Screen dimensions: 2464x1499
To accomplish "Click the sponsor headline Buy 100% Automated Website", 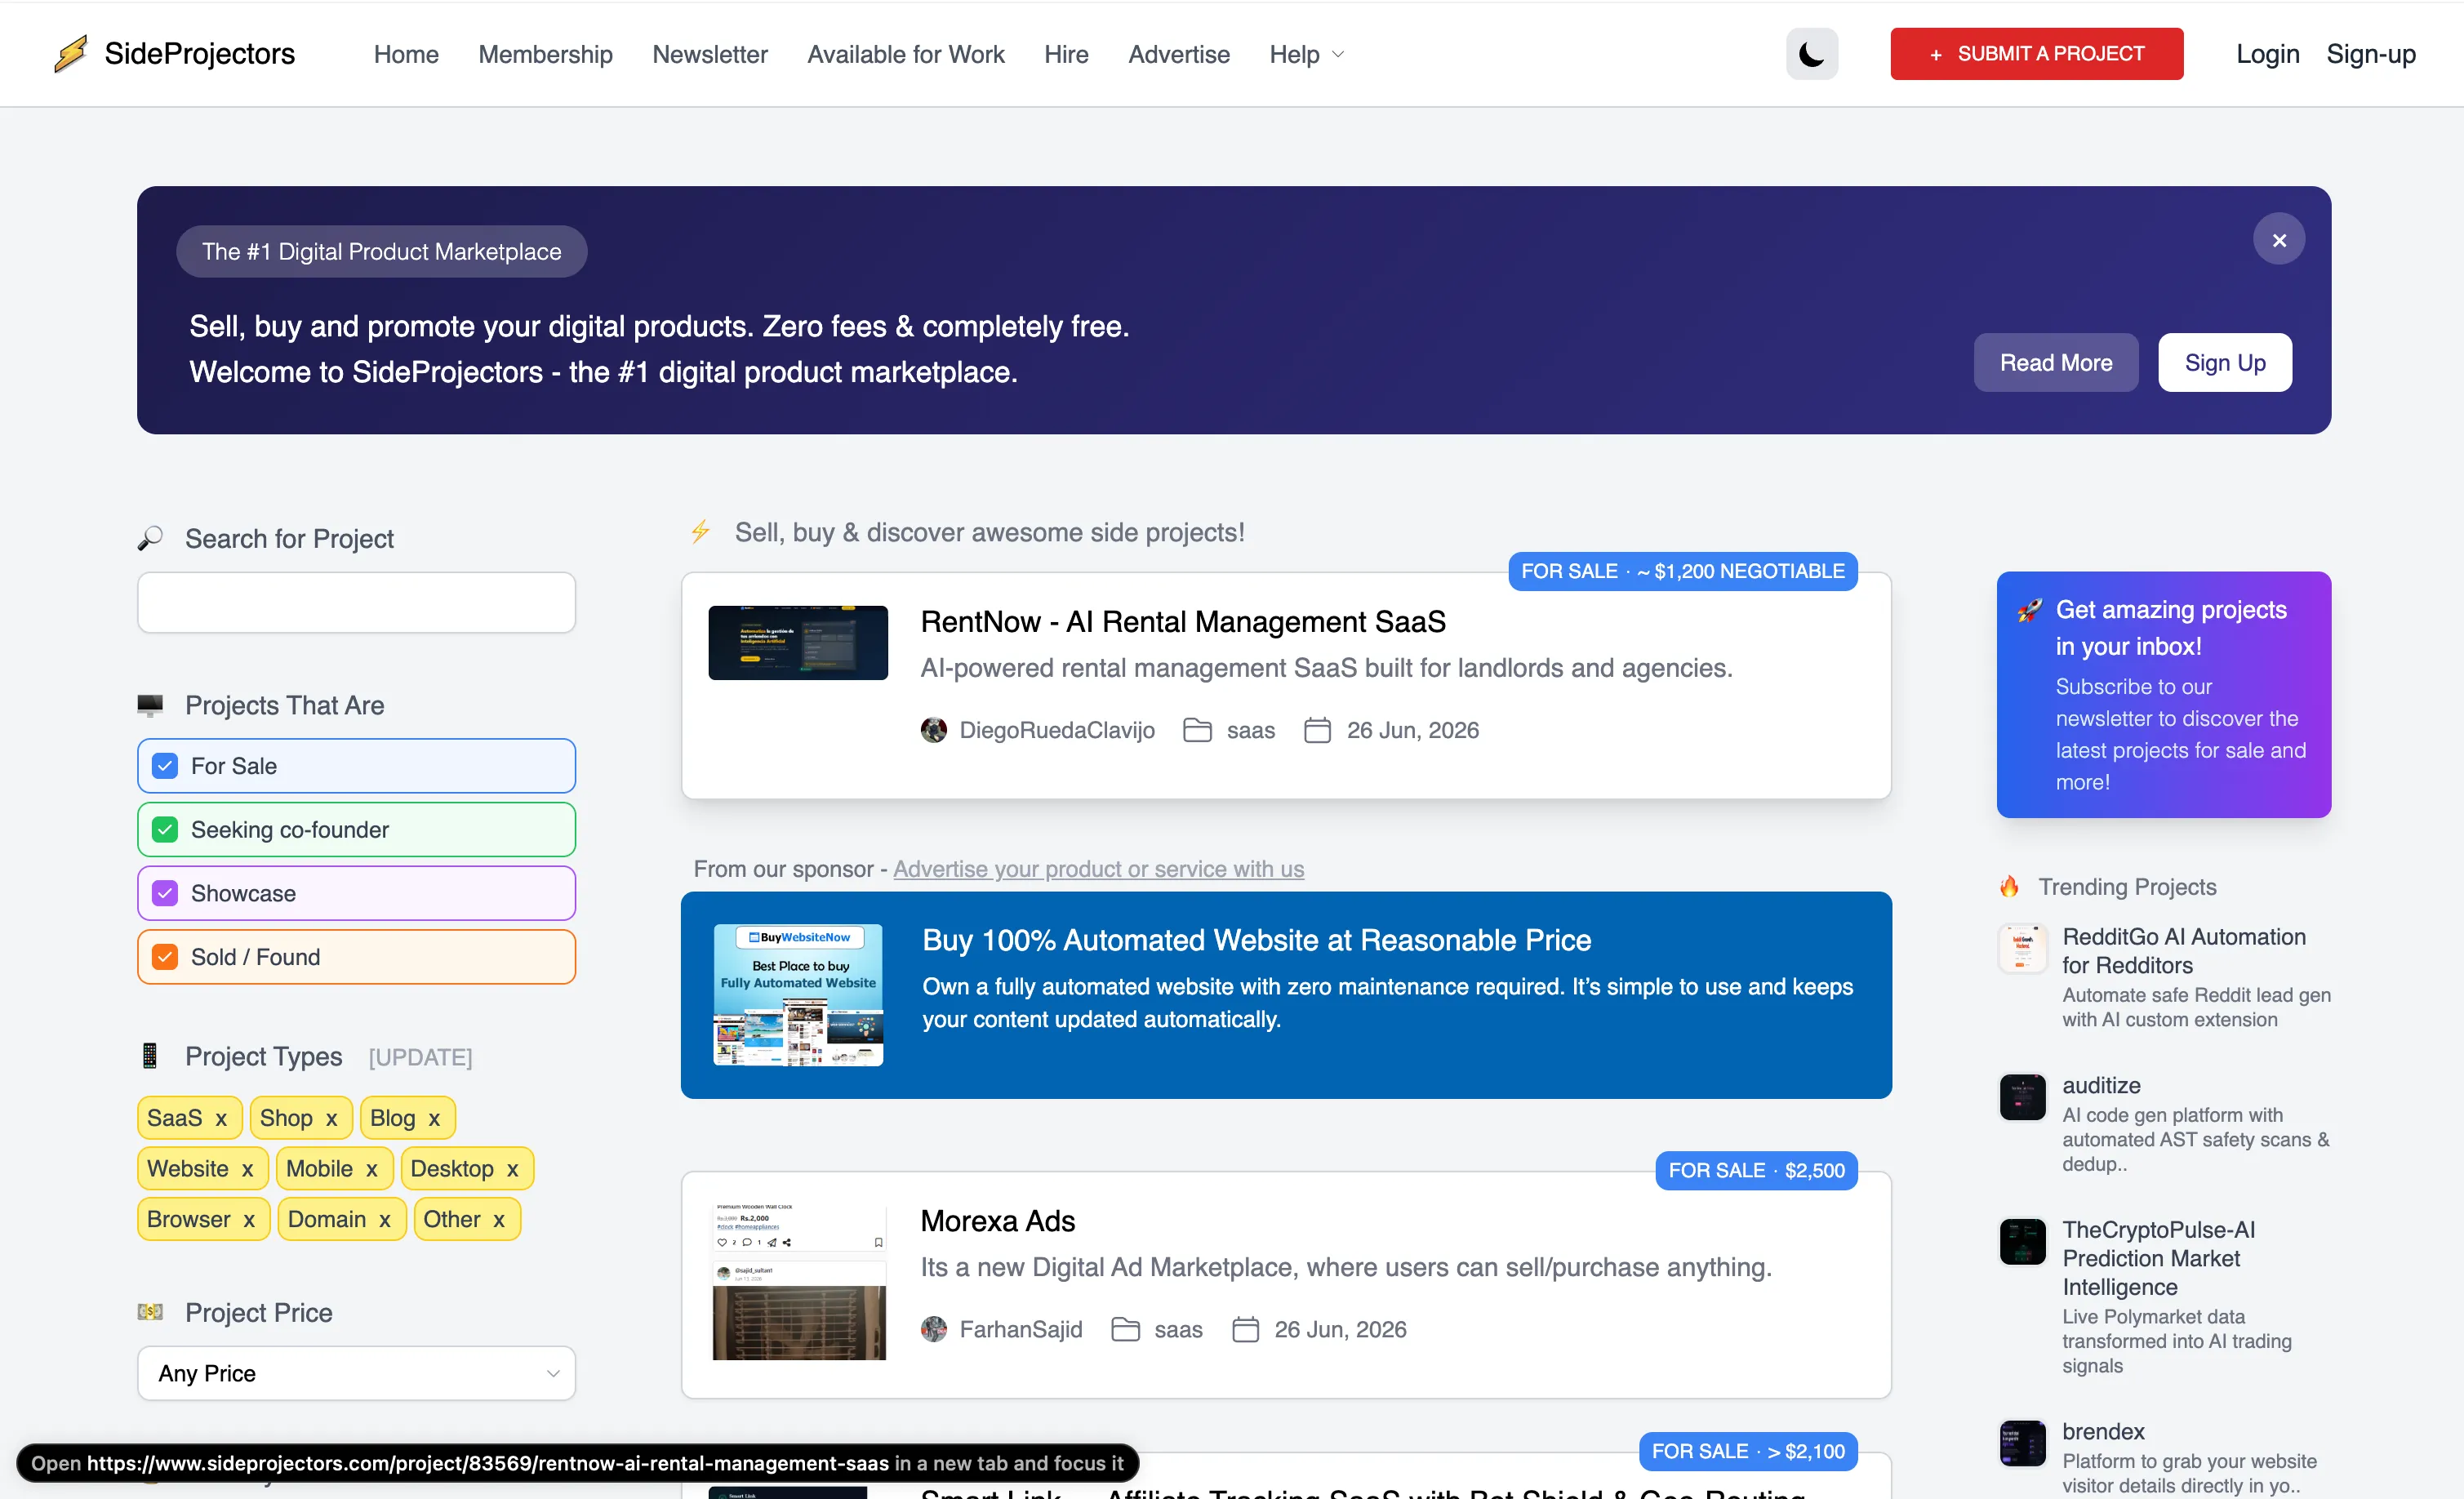I will point(1256,940).
